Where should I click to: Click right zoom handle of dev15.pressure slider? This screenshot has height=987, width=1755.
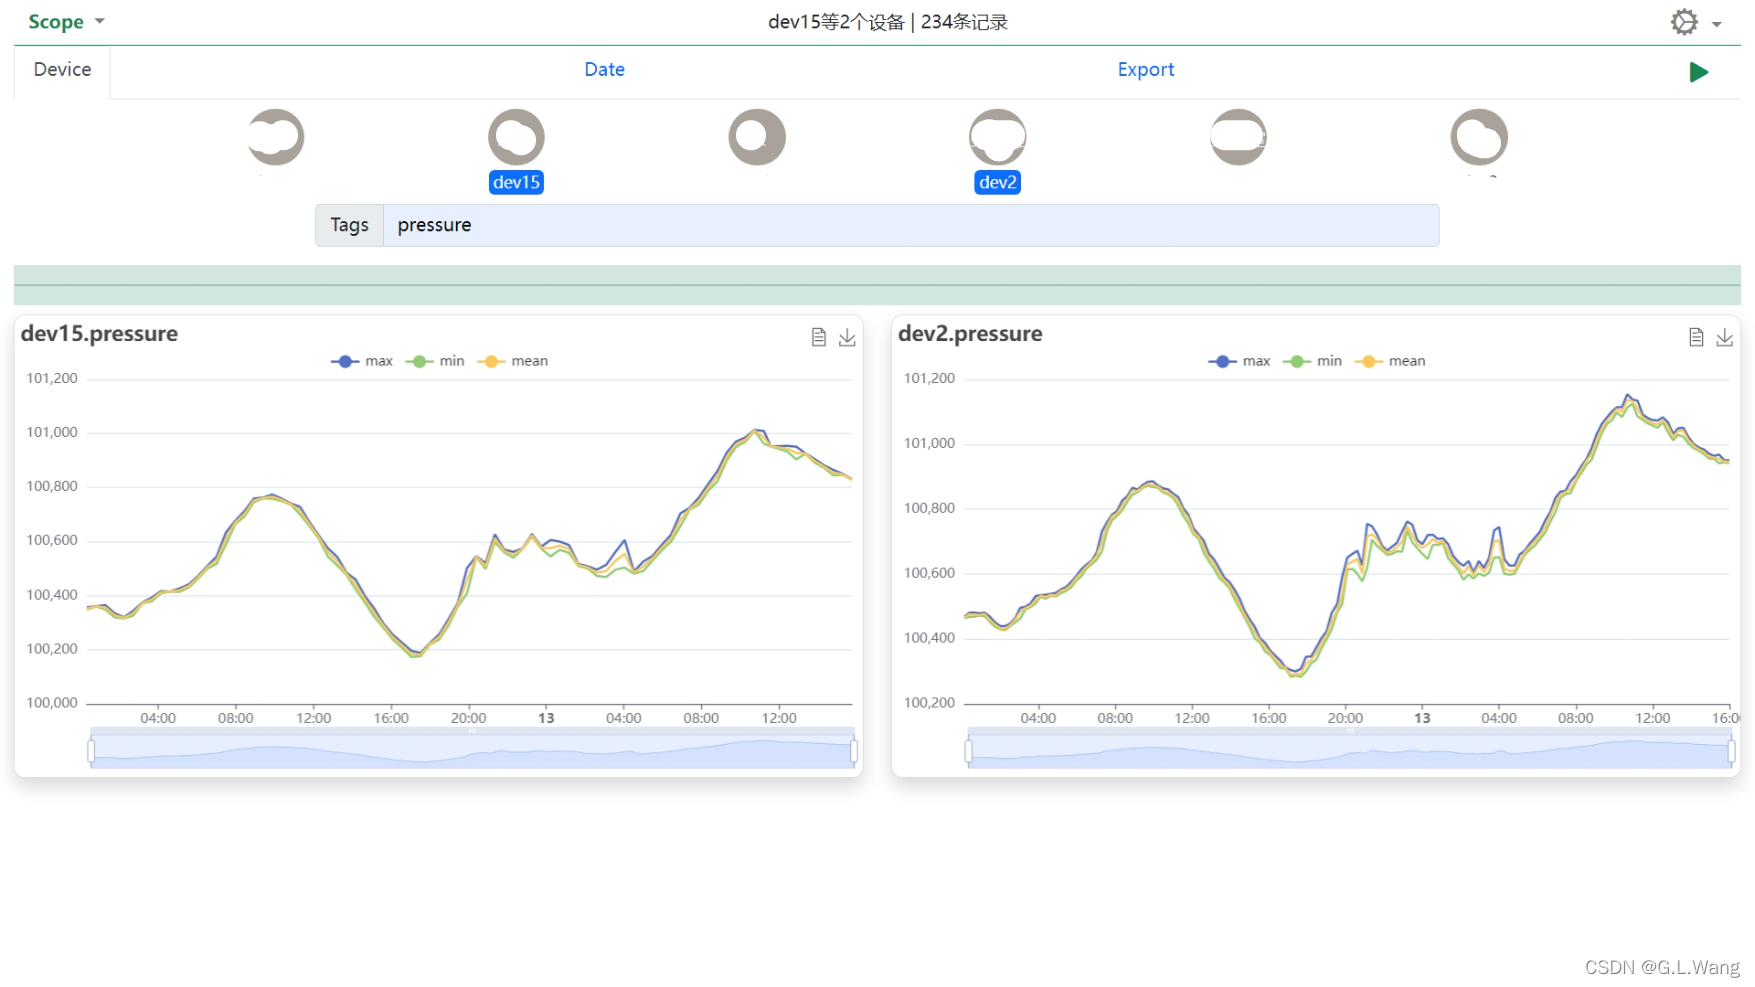point(853,751)
